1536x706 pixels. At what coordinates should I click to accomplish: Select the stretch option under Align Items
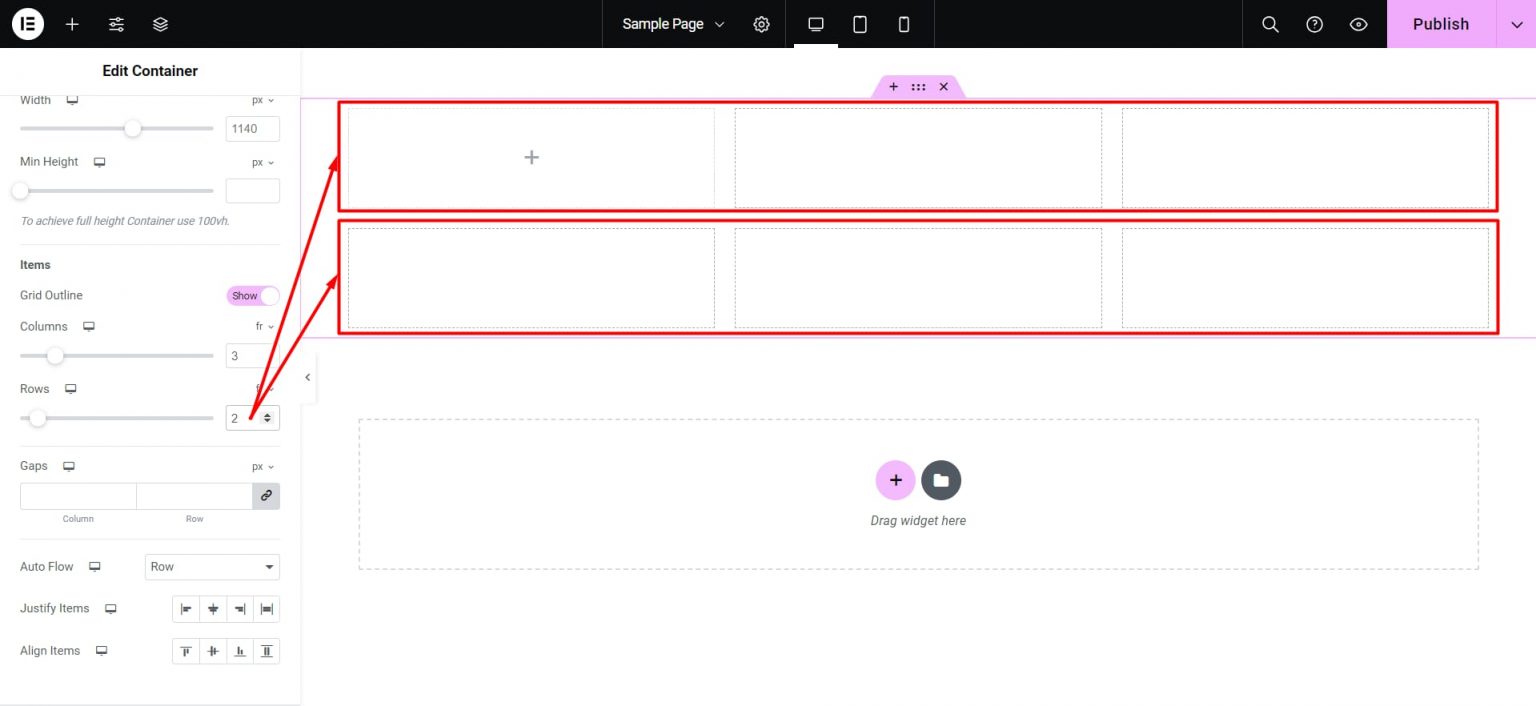click(x=266, y=651)
